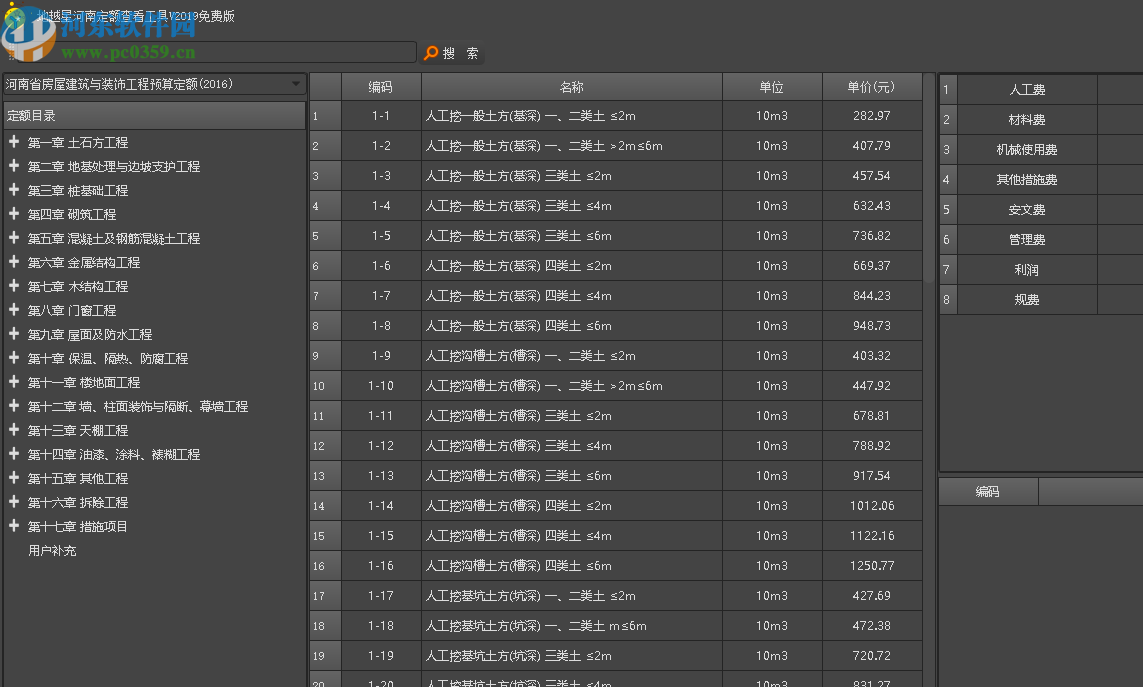Expand 第一章 土石方工程
The width and height of the screenshot is (1143, 687).
coord(13,141)
